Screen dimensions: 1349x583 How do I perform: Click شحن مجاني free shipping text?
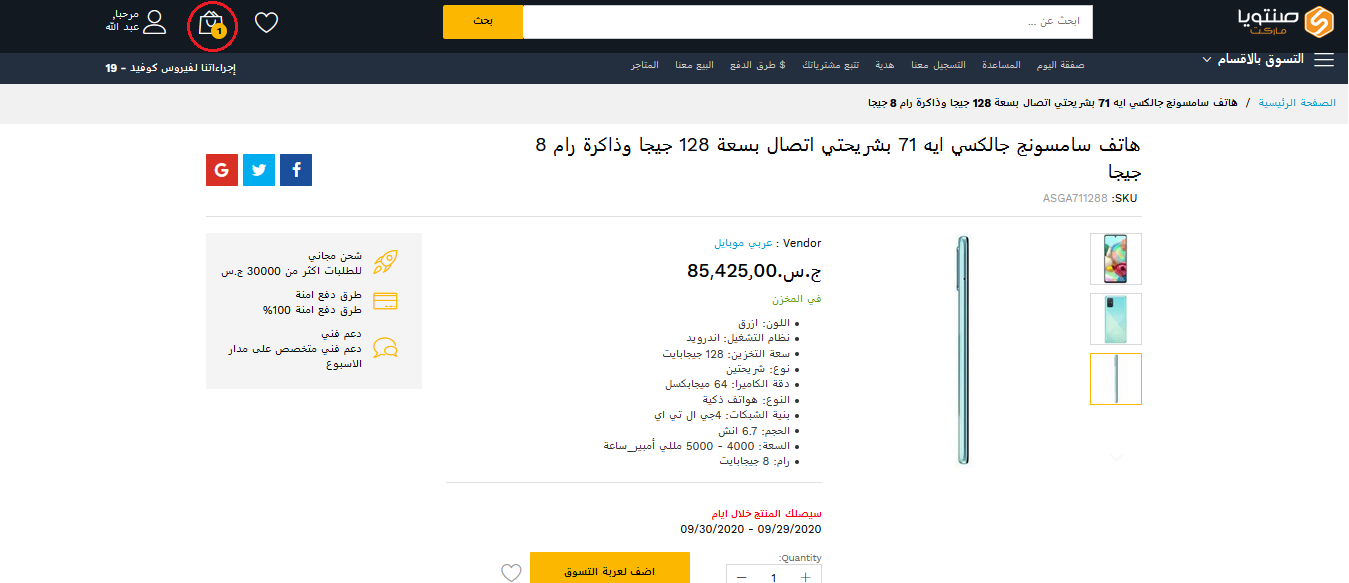tap(335, 256)
